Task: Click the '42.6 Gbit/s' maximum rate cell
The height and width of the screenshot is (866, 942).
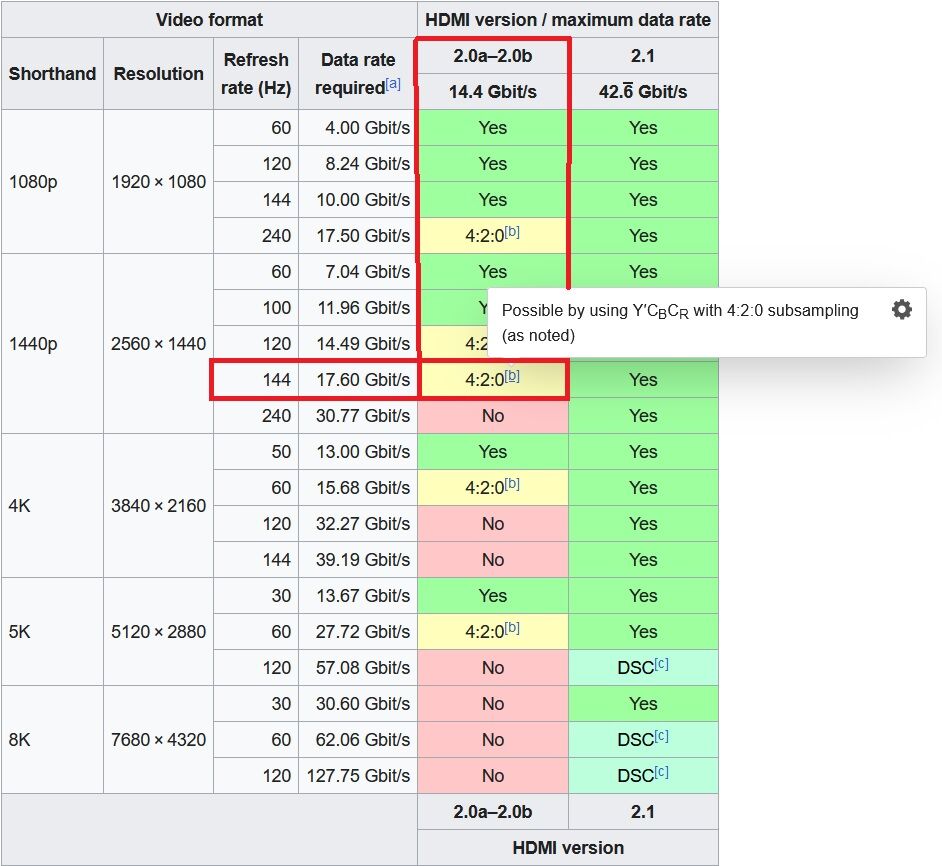Action: [x=643, y=91]
